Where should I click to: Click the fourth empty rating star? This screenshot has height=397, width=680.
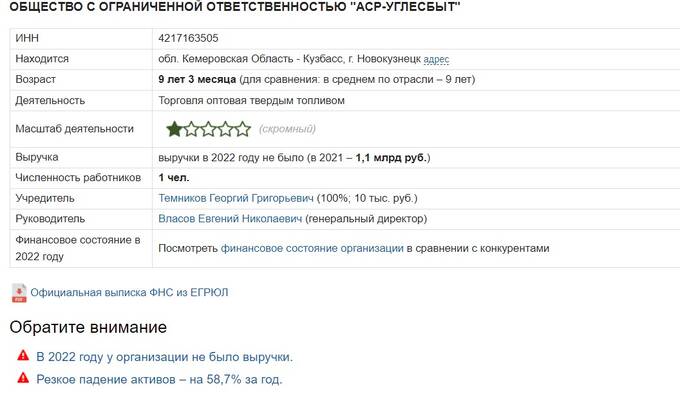pos(226,129)
